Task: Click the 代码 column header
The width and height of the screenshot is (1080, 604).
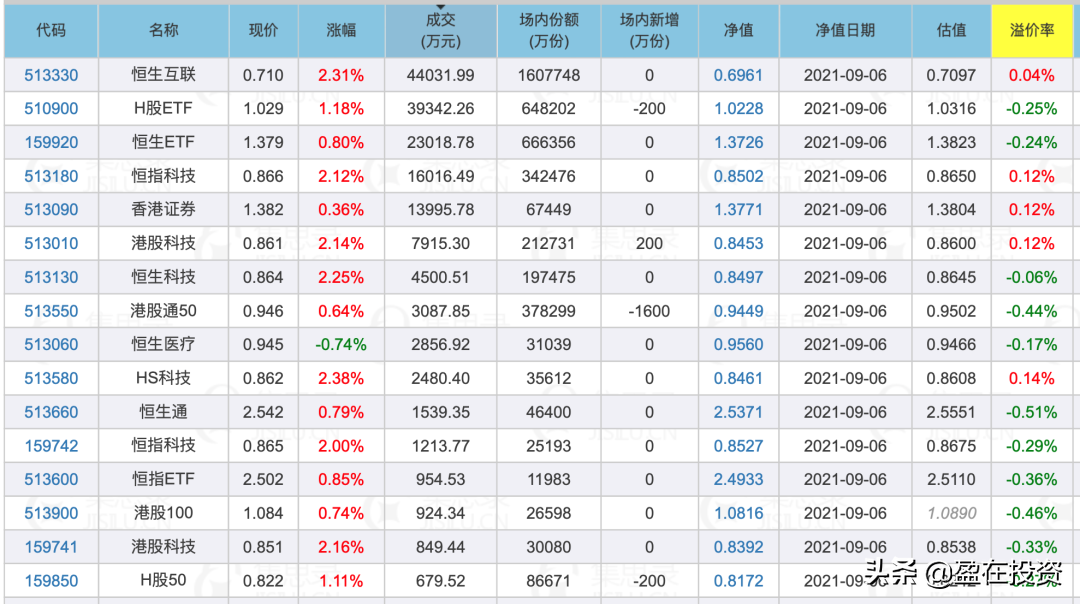Action: (x=51, y=31)
